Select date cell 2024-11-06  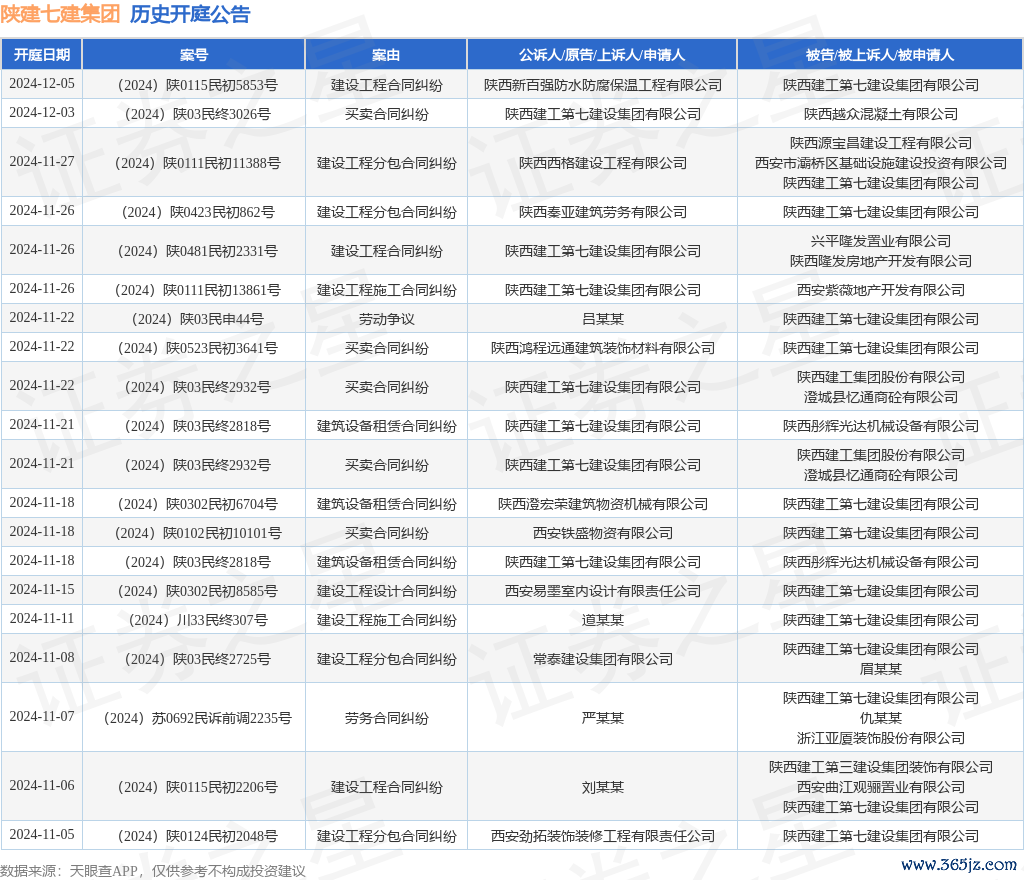coord(42,785)
